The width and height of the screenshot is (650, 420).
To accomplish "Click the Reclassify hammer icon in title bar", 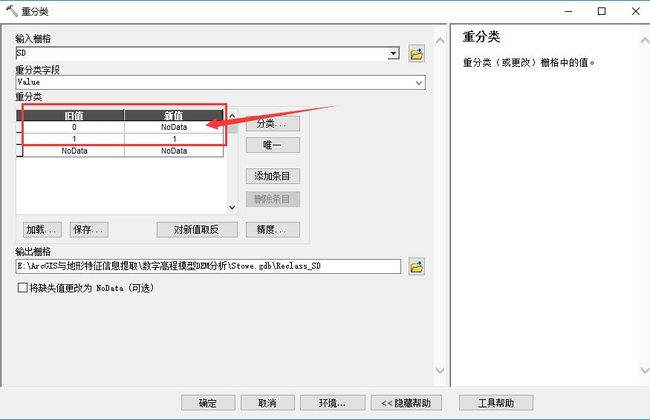I will point(11,11).
